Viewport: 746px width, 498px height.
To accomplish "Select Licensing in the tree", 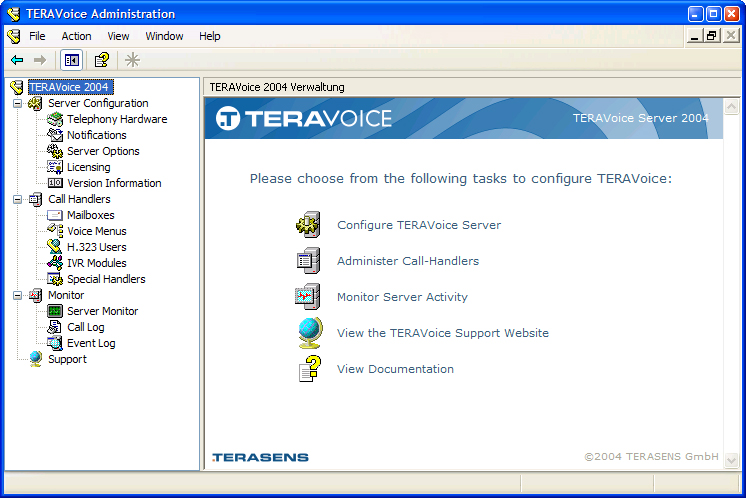I will pos(88,167).
